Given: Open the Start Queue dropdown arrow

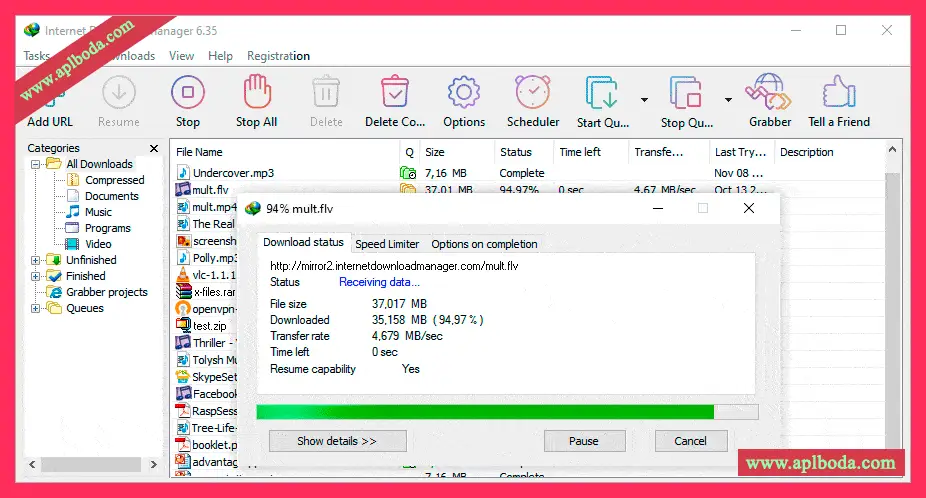Looking at the screenshot, I should pos(644,100).
